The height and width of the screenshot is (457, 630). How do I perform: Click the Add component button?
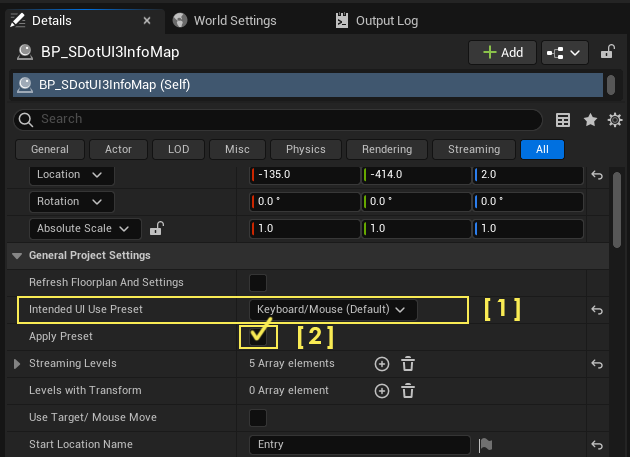pos(502,53)
